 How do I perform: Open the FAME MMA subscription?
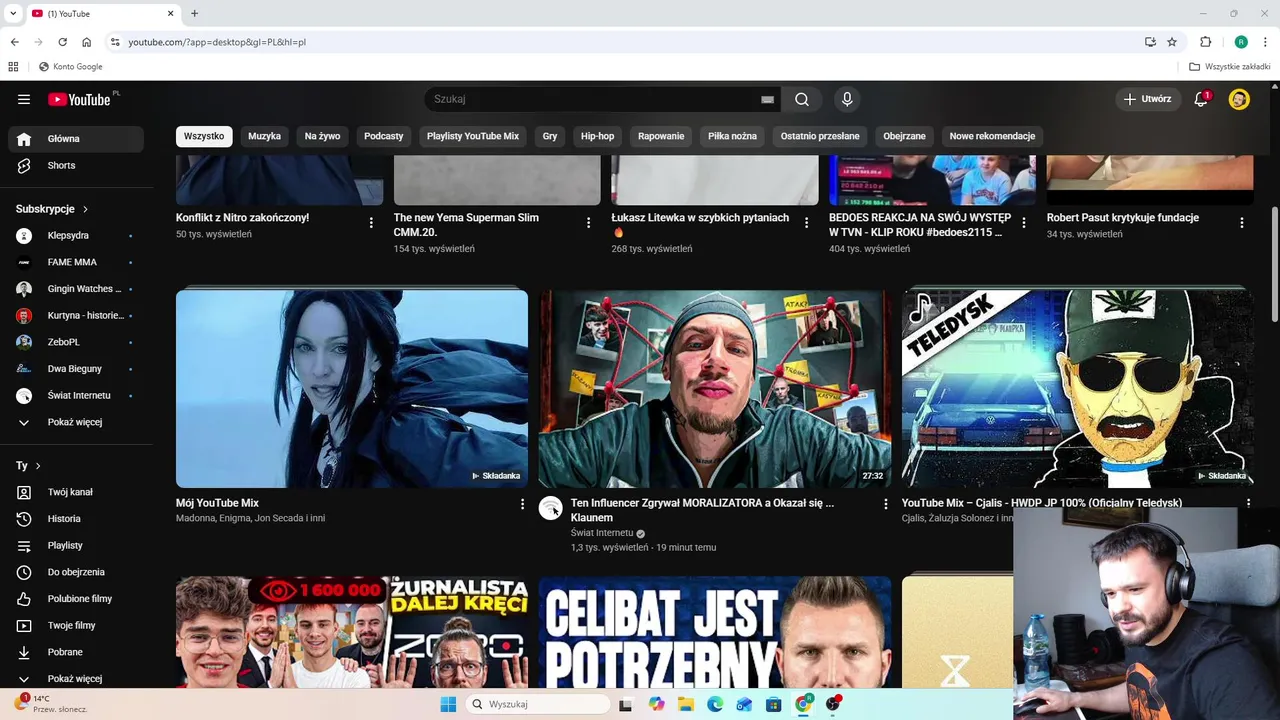click(76, 262)
